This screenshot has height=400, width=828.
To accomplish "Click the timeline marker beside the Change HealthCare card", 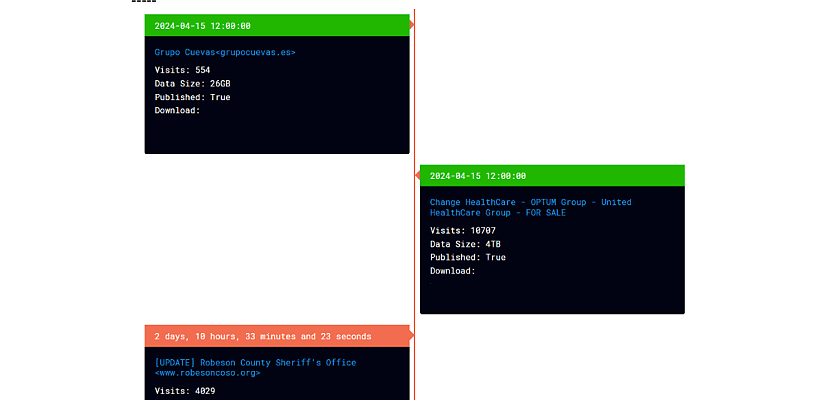I will 417,175.
